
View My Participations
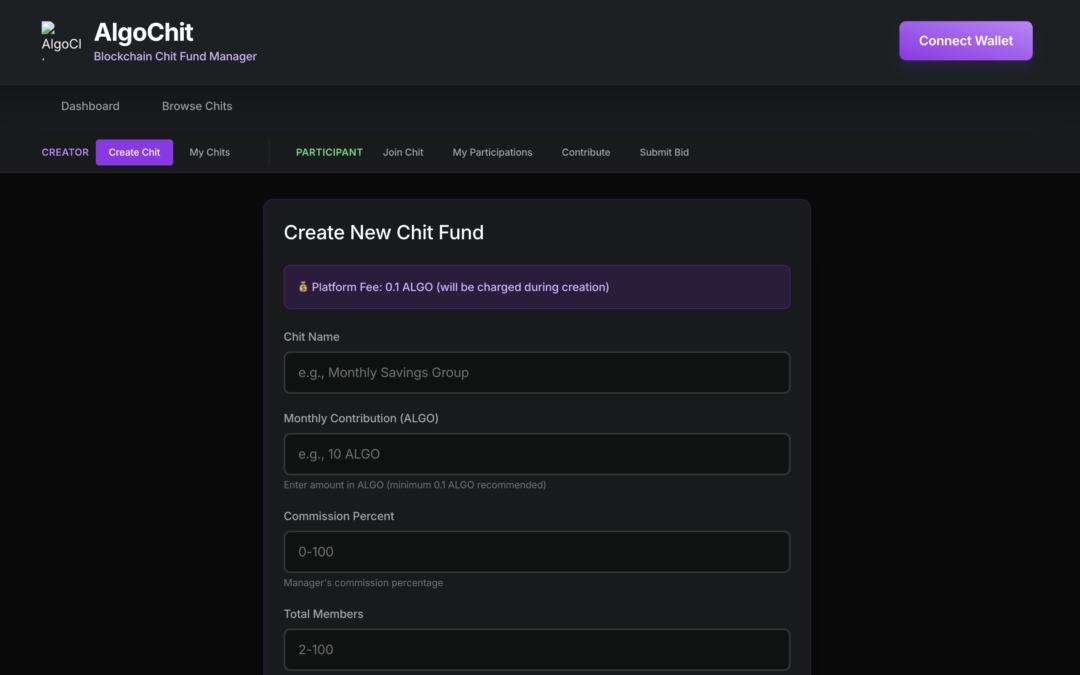(492, 152)
